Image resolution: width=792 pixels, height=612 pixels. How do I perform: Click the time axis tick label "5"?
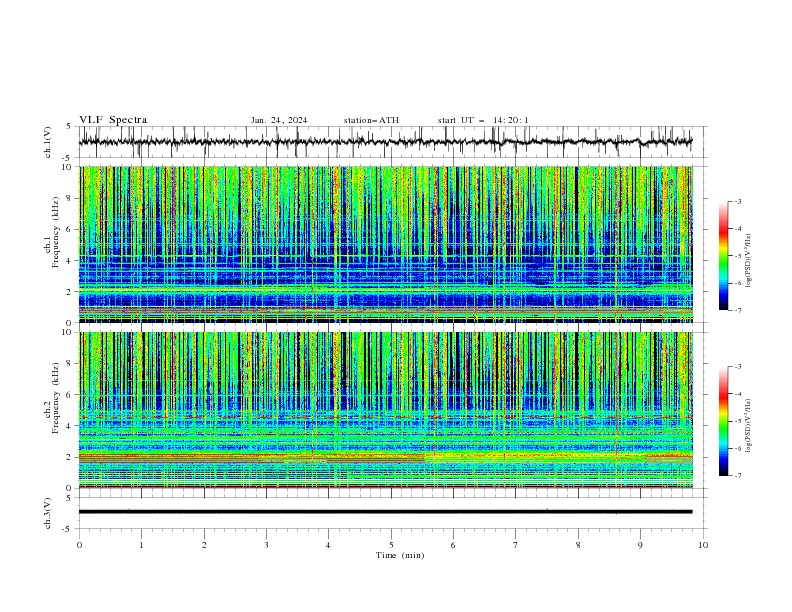pos(391,545)
